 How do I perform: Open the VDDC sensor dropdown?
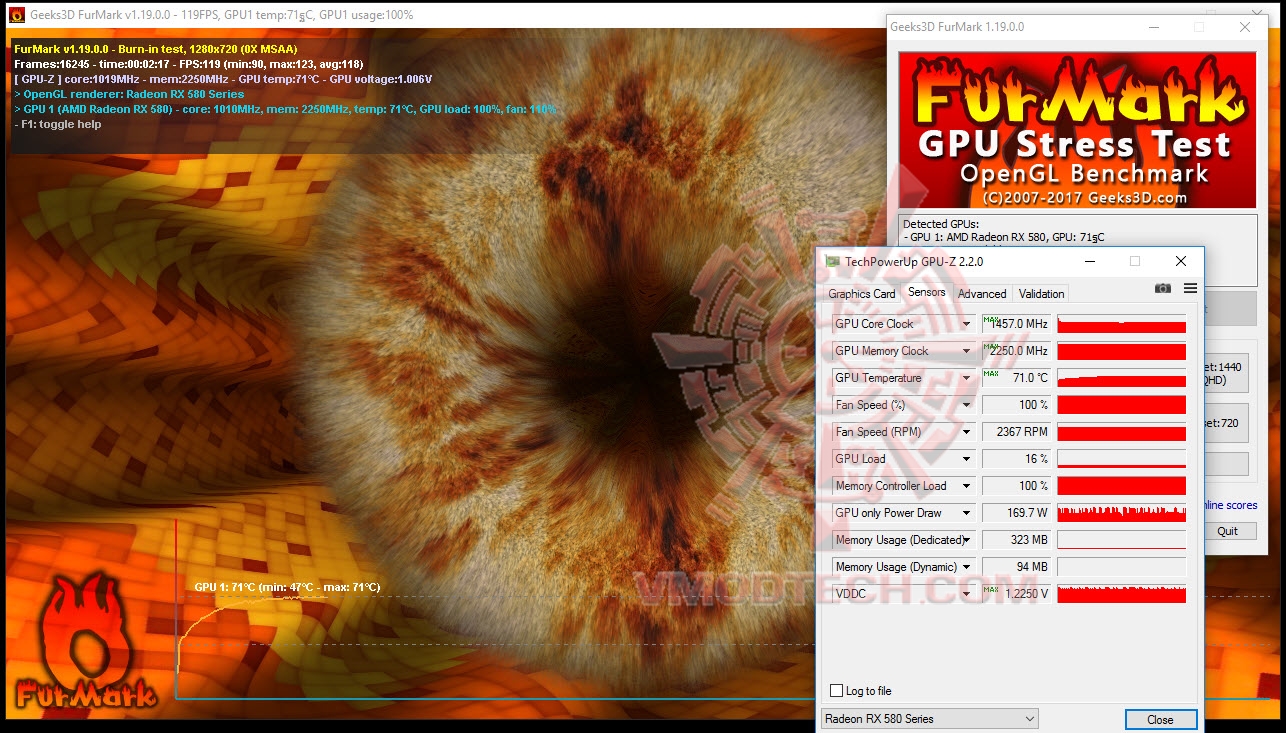pyautogui.click(x=964, y=593)
